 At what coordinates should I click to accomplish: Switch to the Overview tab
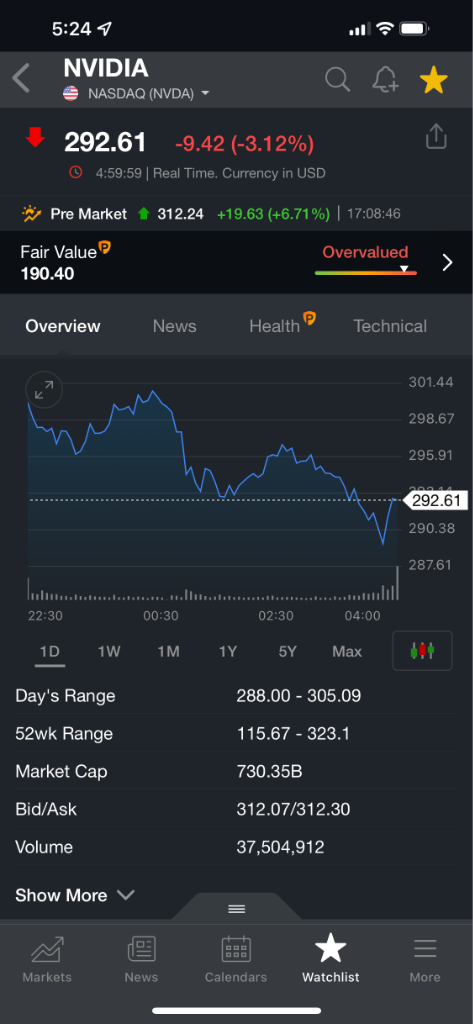point(63,326)
